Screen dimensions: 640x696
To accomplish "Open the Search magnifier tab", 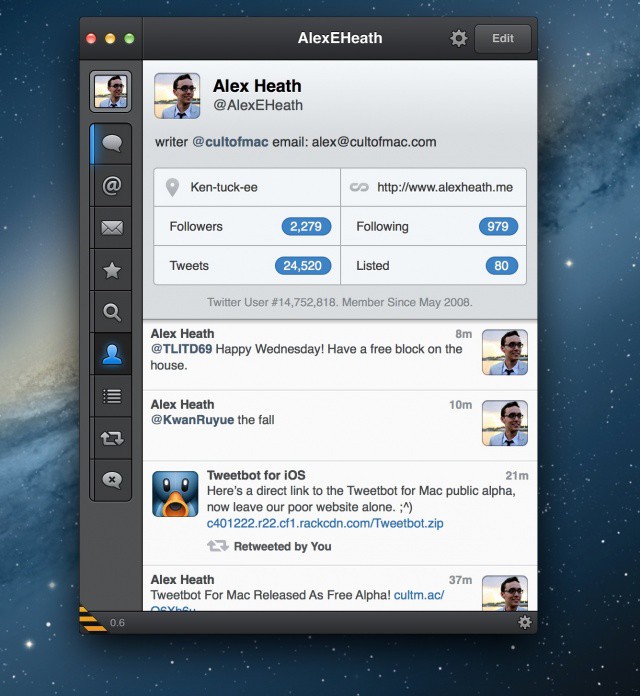I will coord(111,312).
